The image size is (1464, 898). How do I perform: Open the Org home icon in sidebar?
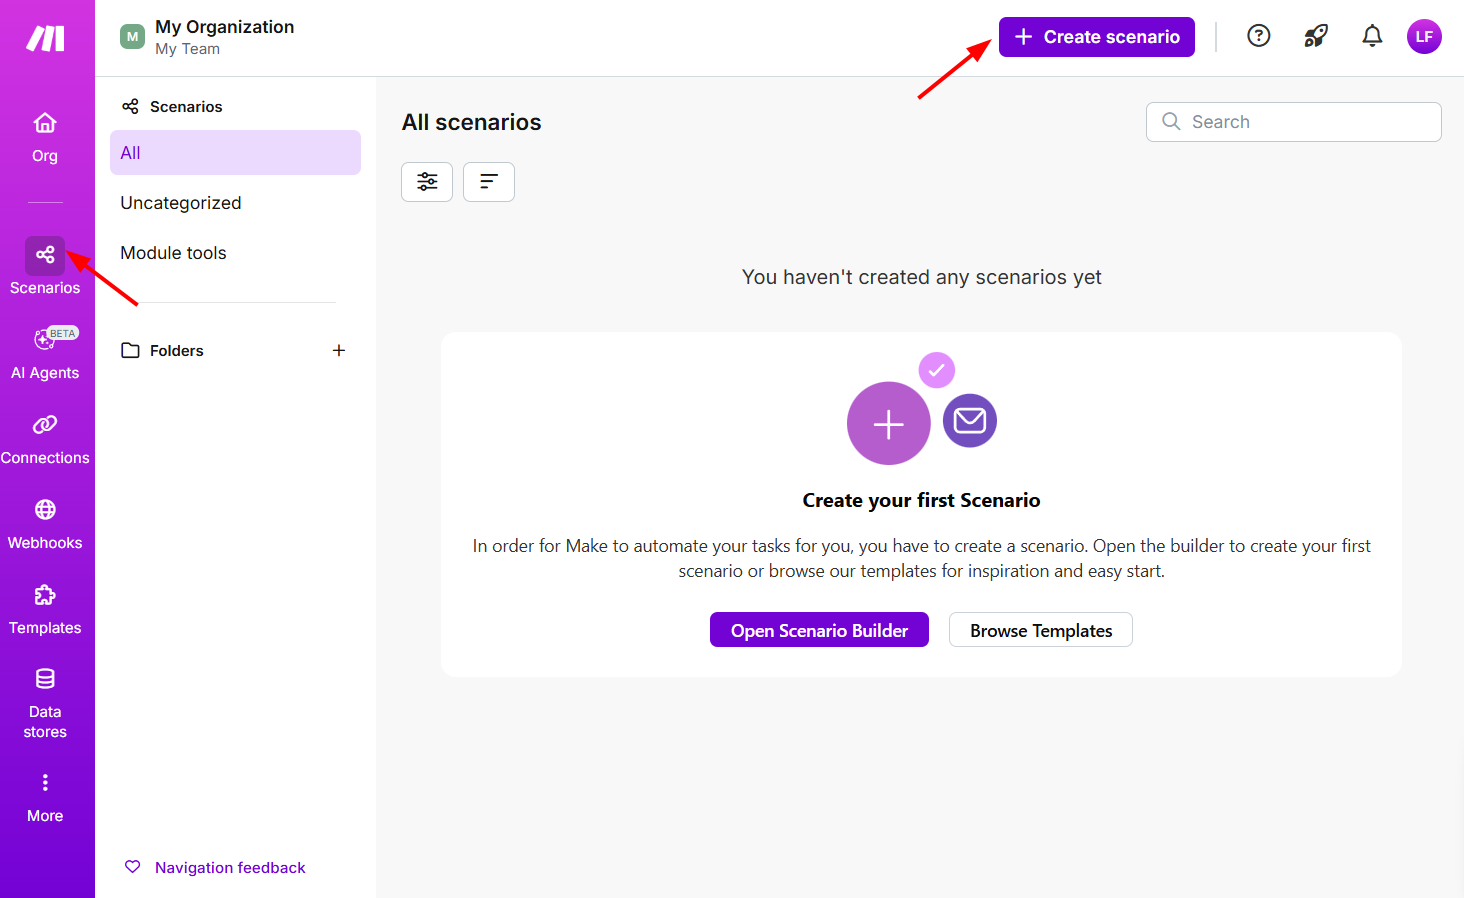tap(45, 123)
